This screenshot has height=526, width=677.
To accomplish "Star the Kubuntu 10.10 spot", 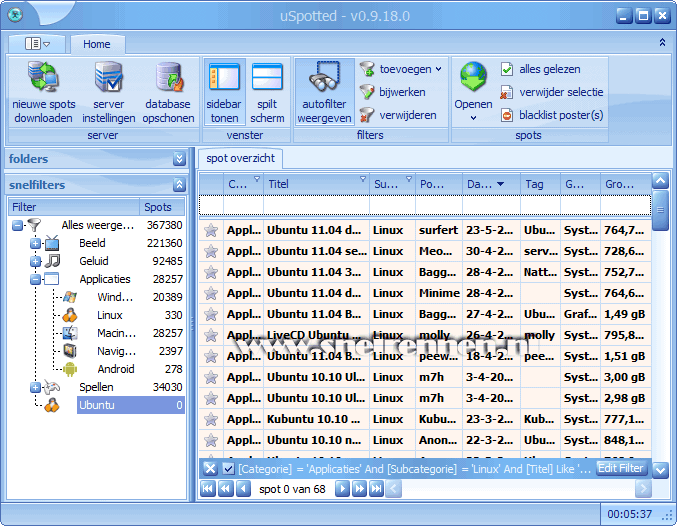I will click(211, 419).
